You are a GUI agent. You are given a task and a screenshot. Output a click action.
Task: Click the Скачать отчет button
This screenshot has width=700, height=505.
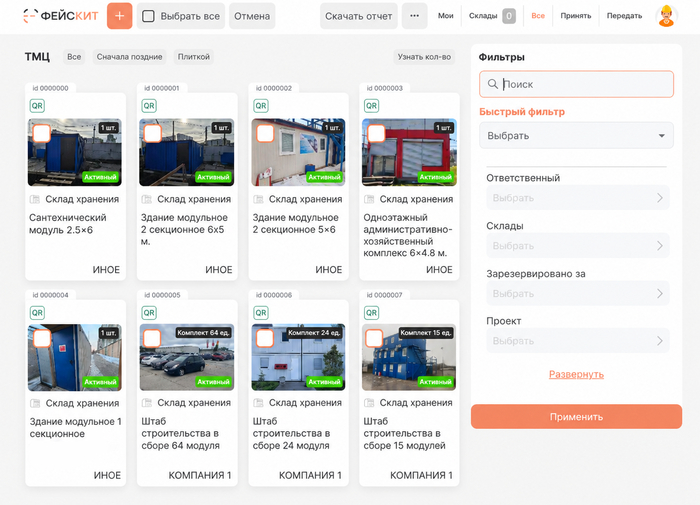[x=358, y=16]
